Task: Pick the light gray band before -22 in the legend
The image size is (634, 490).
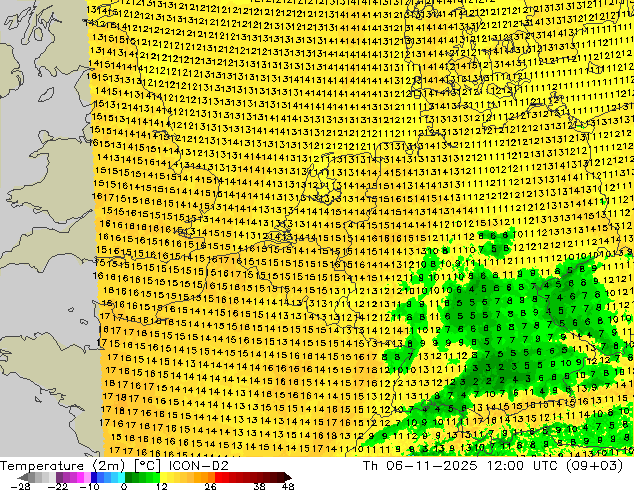Action: click(52, 477)
